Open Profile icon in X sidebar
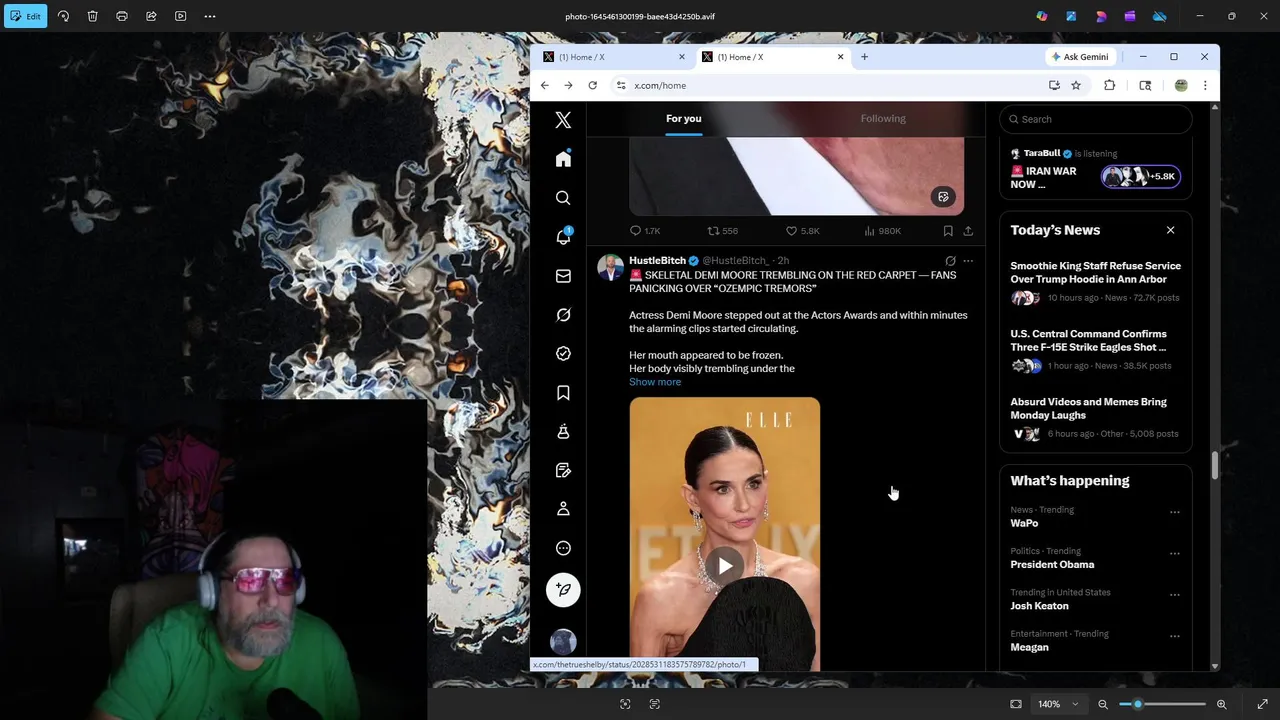 (x=563, y=509)
